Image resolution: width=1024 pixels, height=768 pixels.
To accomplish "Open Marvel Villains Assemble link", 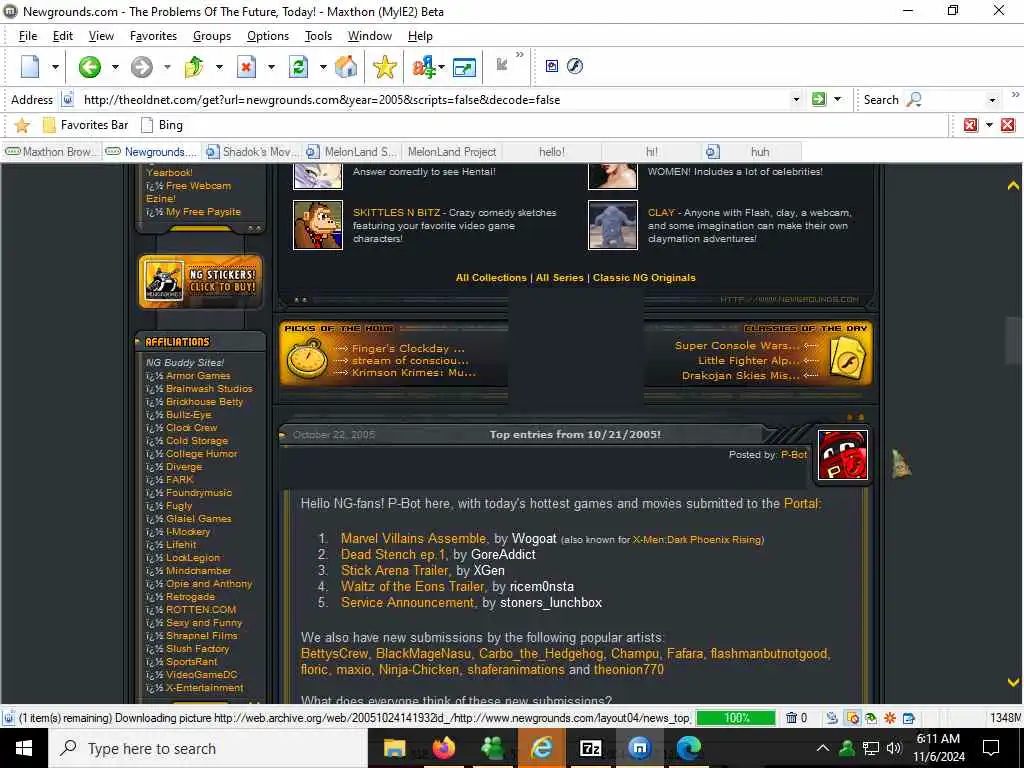I will (413, 539).
